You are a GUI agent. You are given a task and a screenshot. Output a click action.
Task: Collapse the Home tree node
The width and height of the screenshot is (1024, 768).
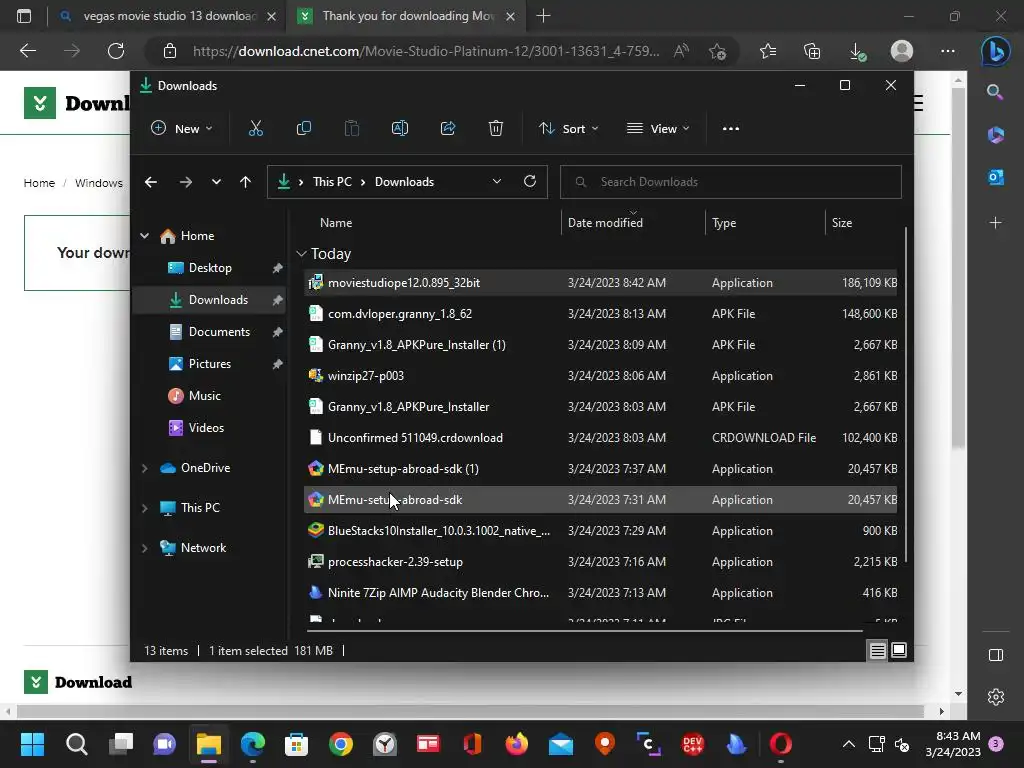pyautogui.click(x=144, y=236)
